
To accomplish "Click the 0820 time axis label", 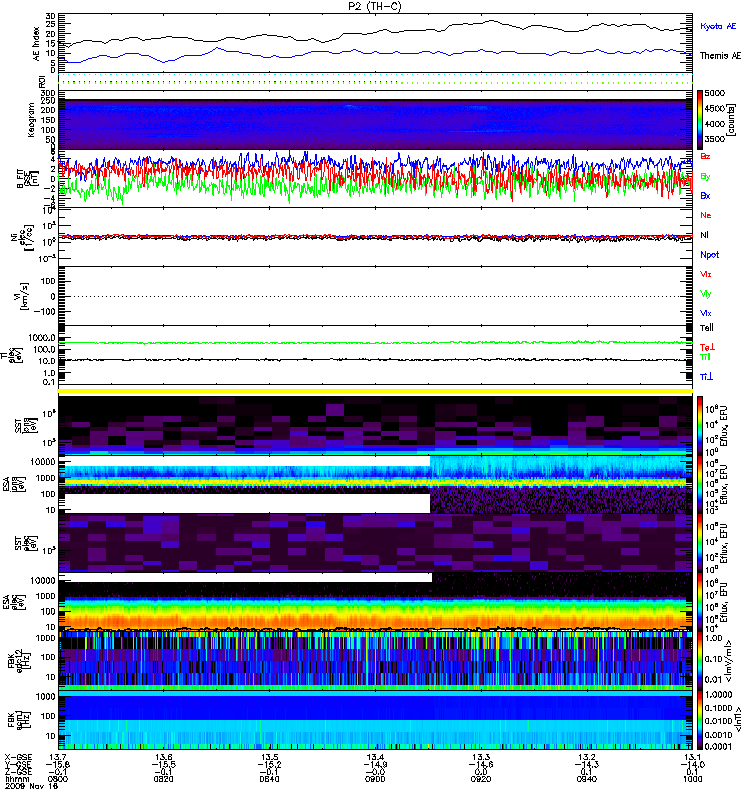I will point(163,779).
